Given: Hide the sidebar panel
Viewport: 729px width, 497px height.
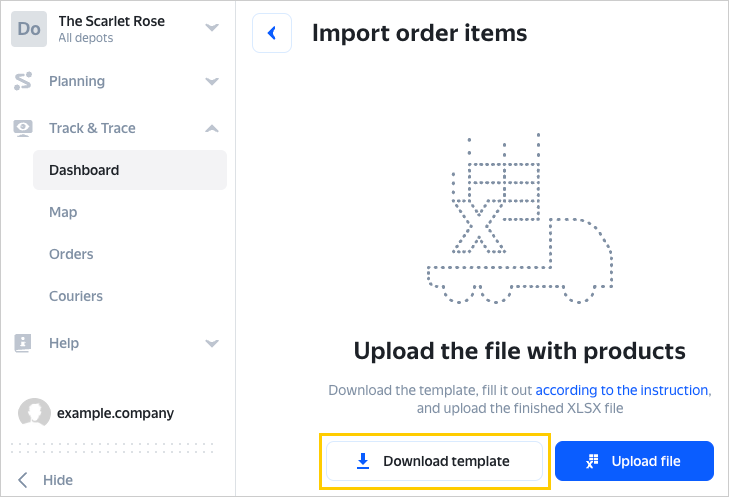Looking at the screenshot, I should 46,480.
